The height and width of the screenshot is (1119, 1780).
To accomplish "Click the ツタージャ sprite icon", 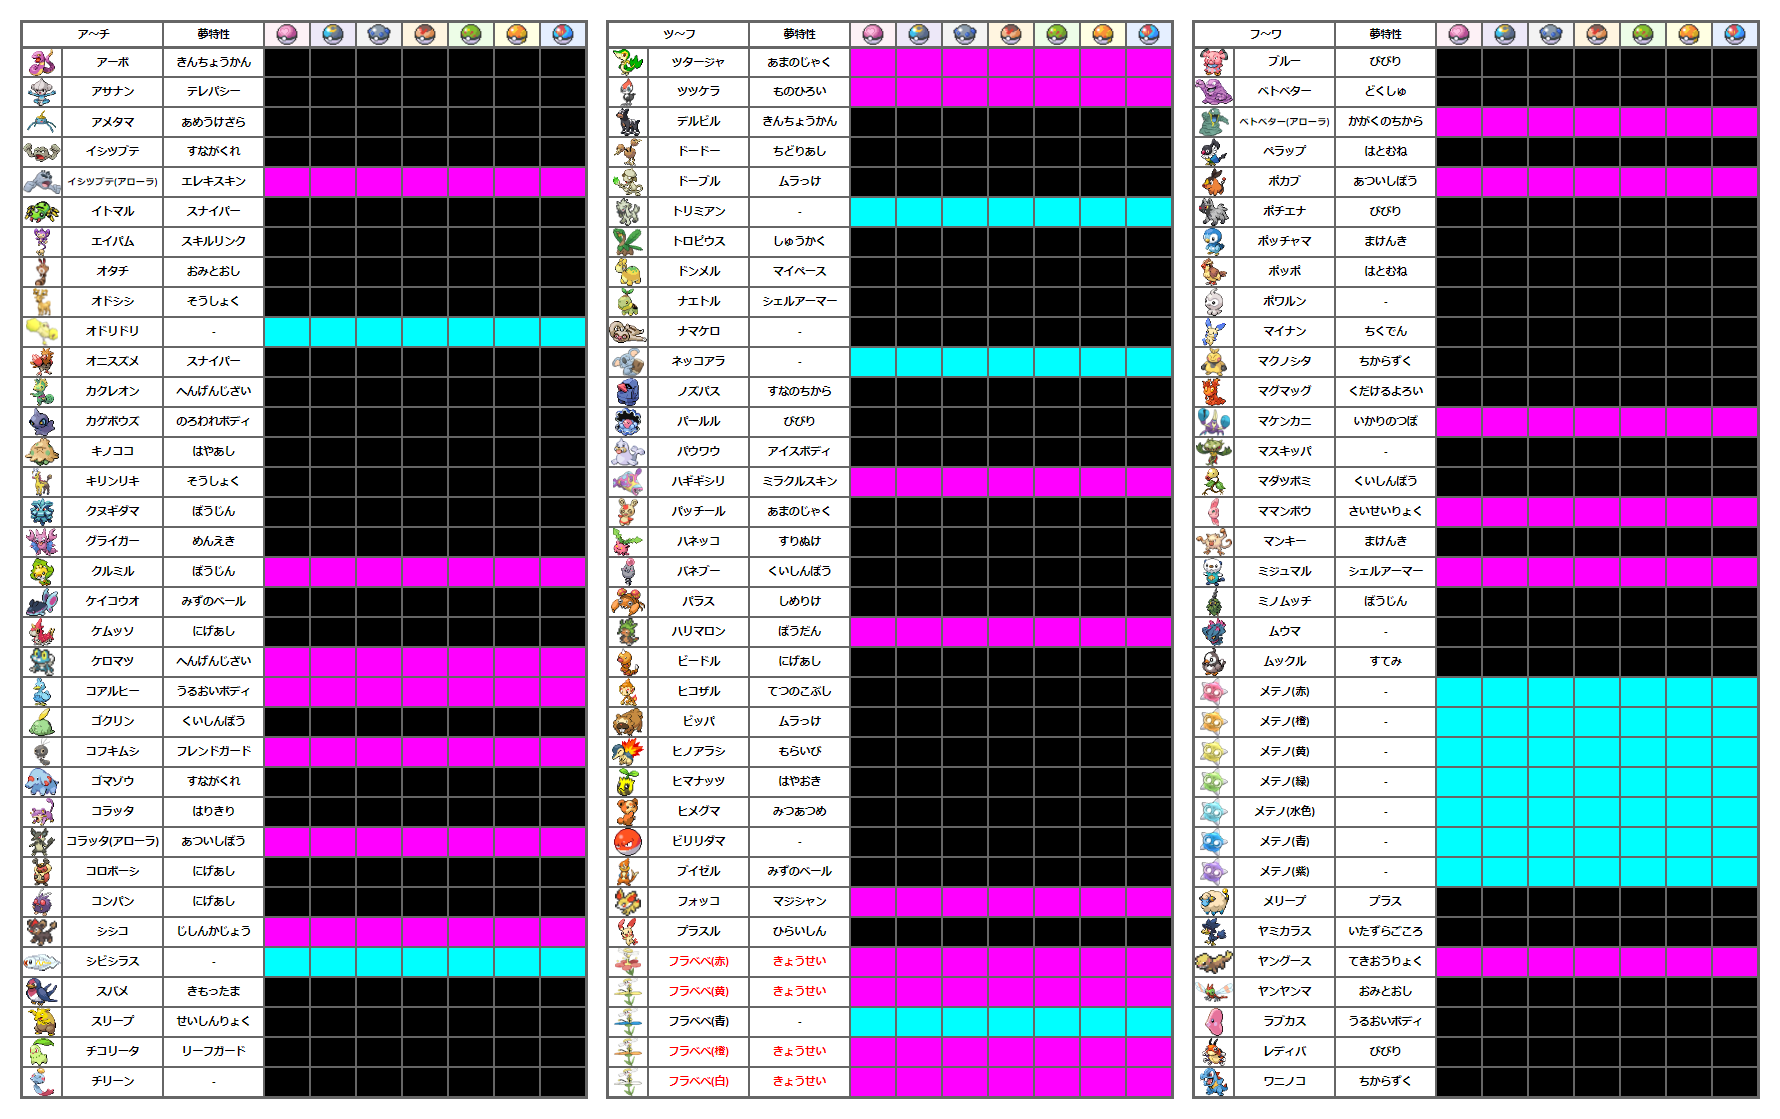I will [628, 62].
